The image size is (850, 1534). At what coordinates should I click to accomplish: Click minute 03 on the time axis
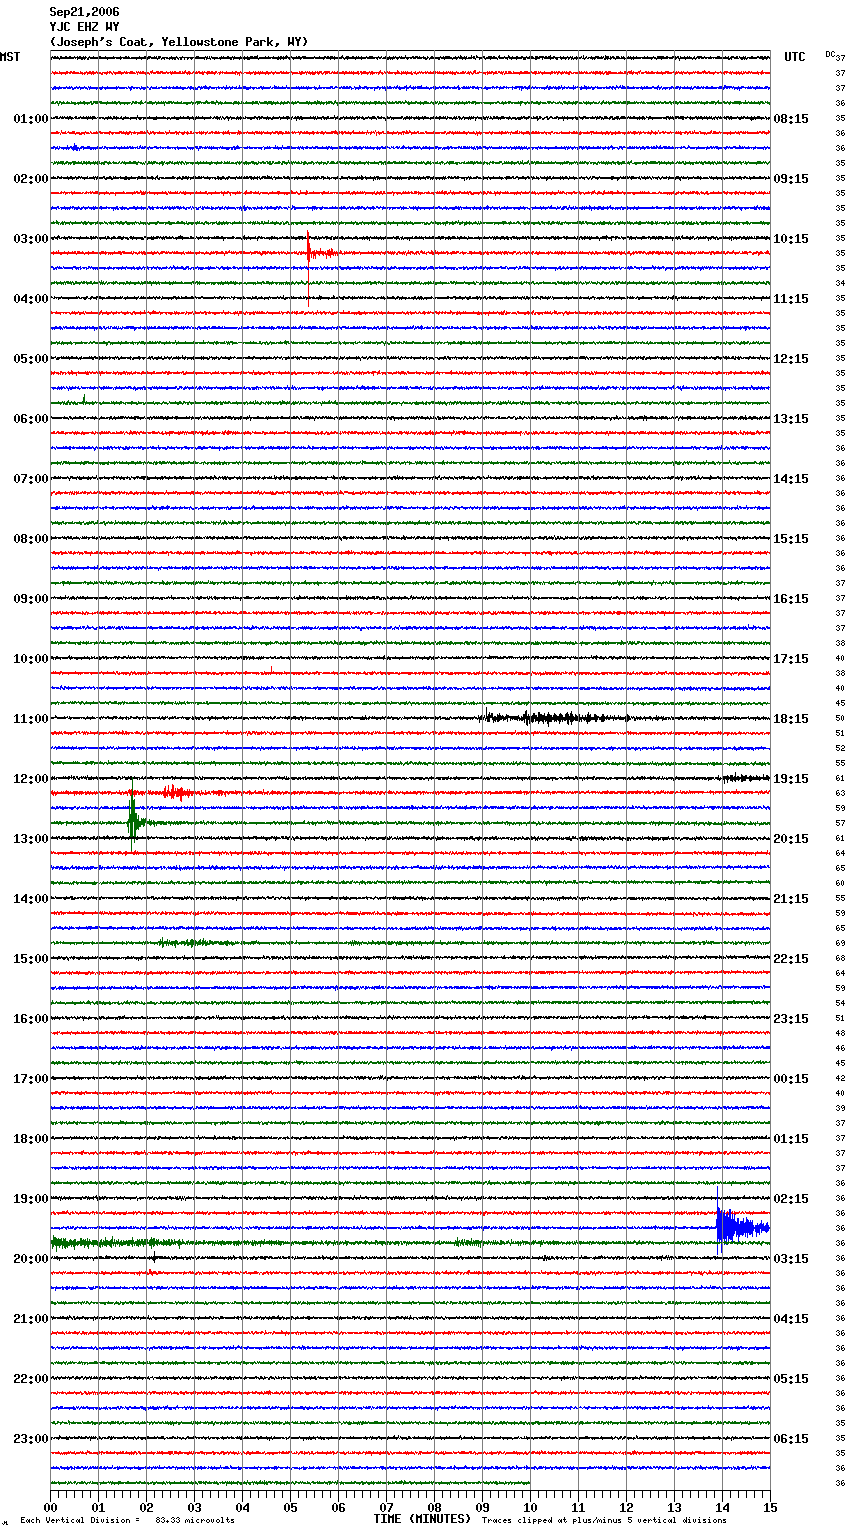(x=194, y=1507)
